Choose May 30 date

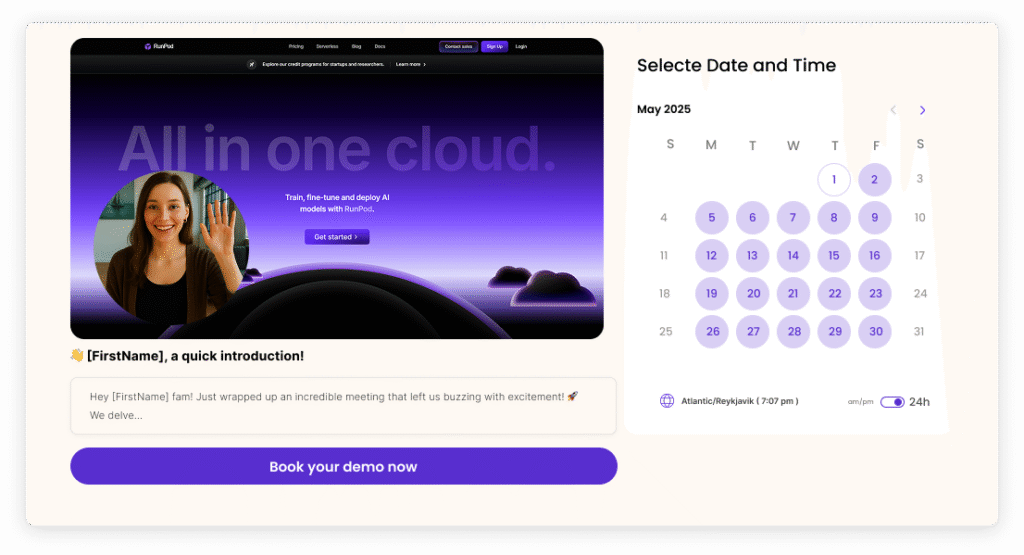875,332
